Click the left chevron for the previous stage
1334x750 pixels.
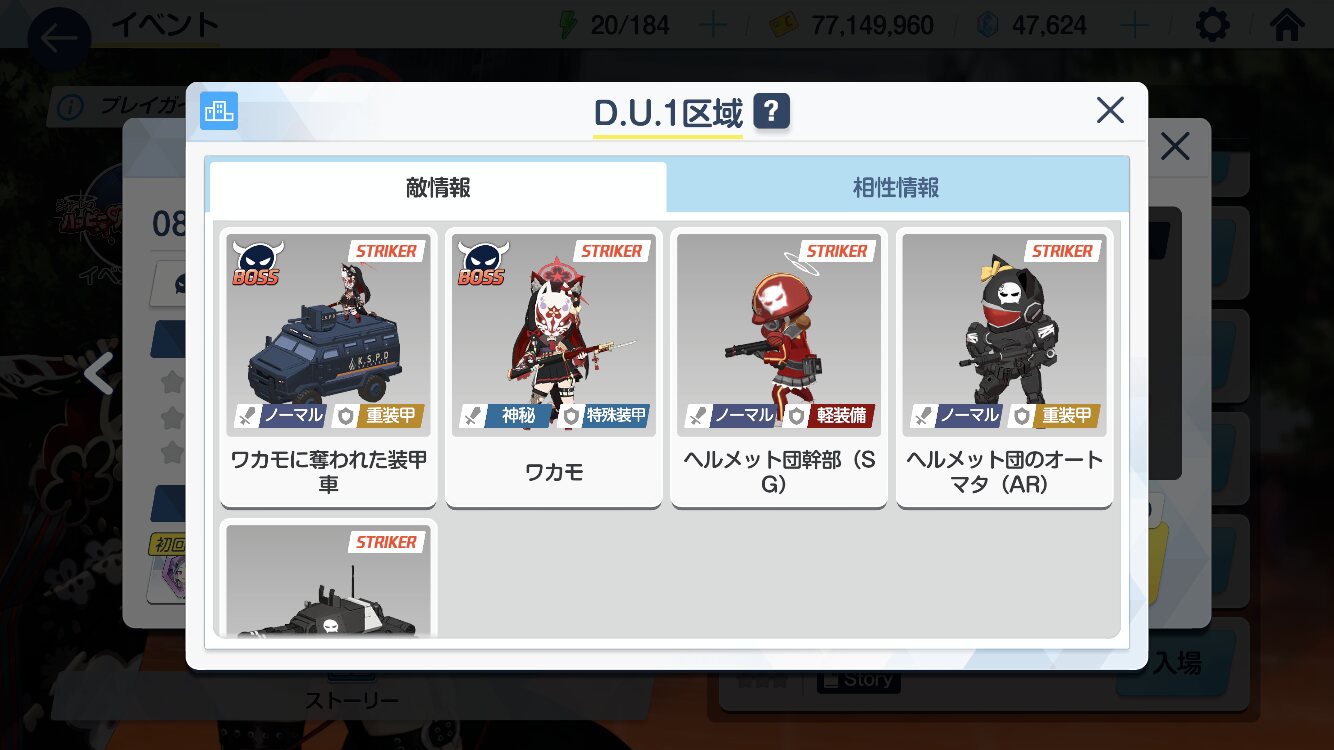(98, 374)
